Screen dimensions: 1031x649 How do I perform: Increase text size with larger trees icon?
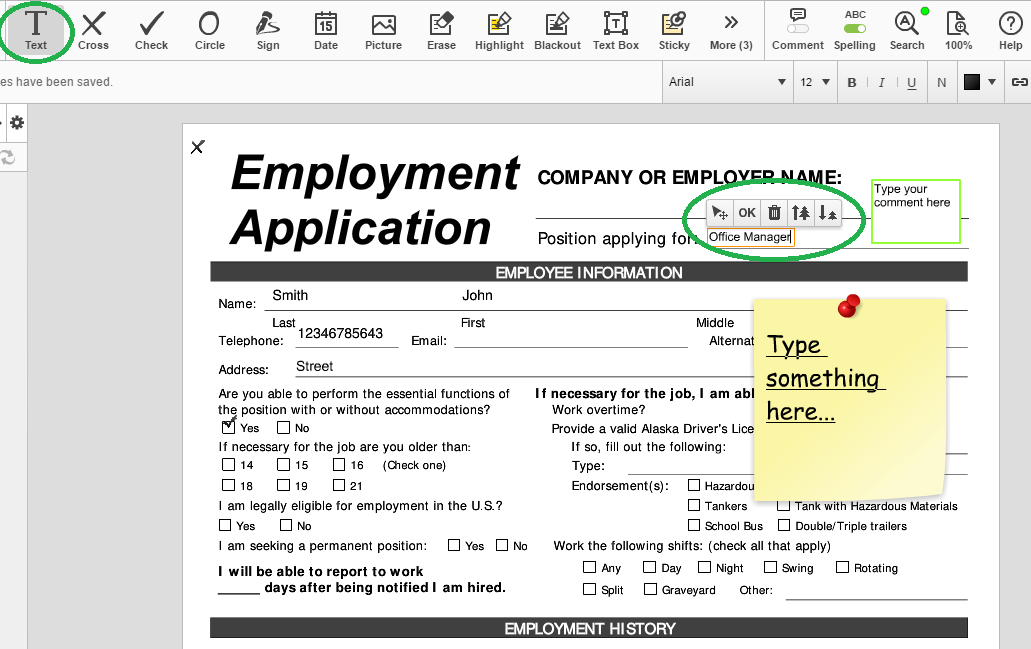pos(800,212)
